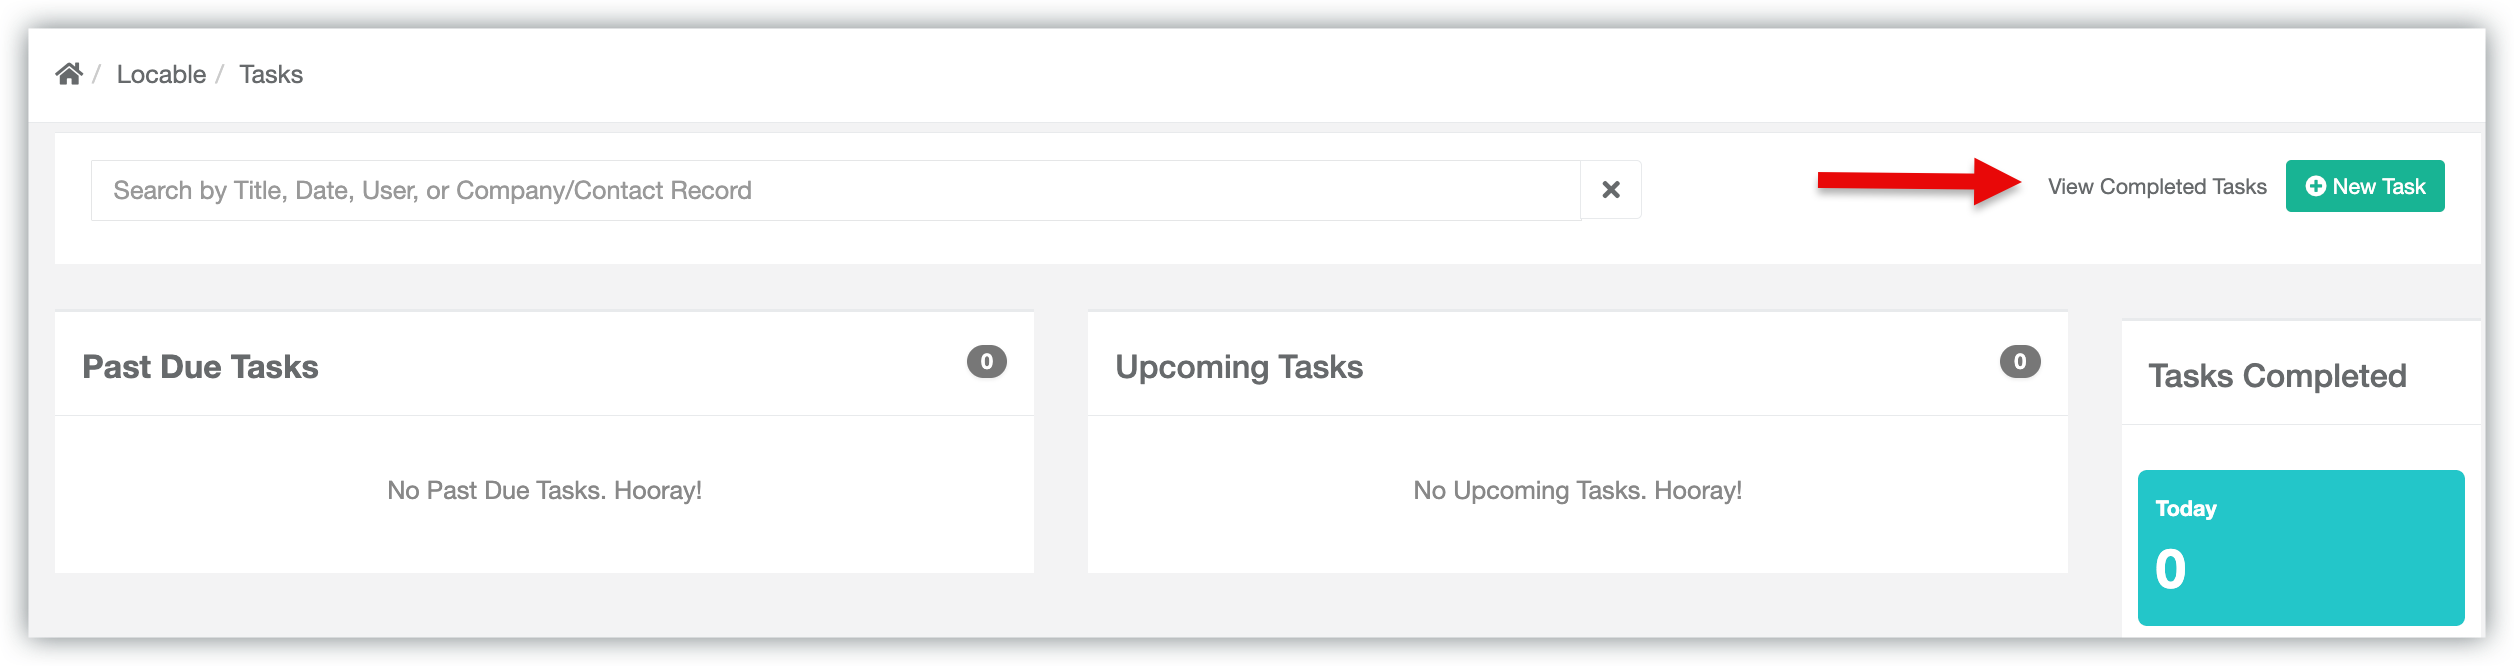The width and height of the screenshot is (2514, 666).
Task: Open the Locable breadcrumb link
Action: (x=161, y=74)
